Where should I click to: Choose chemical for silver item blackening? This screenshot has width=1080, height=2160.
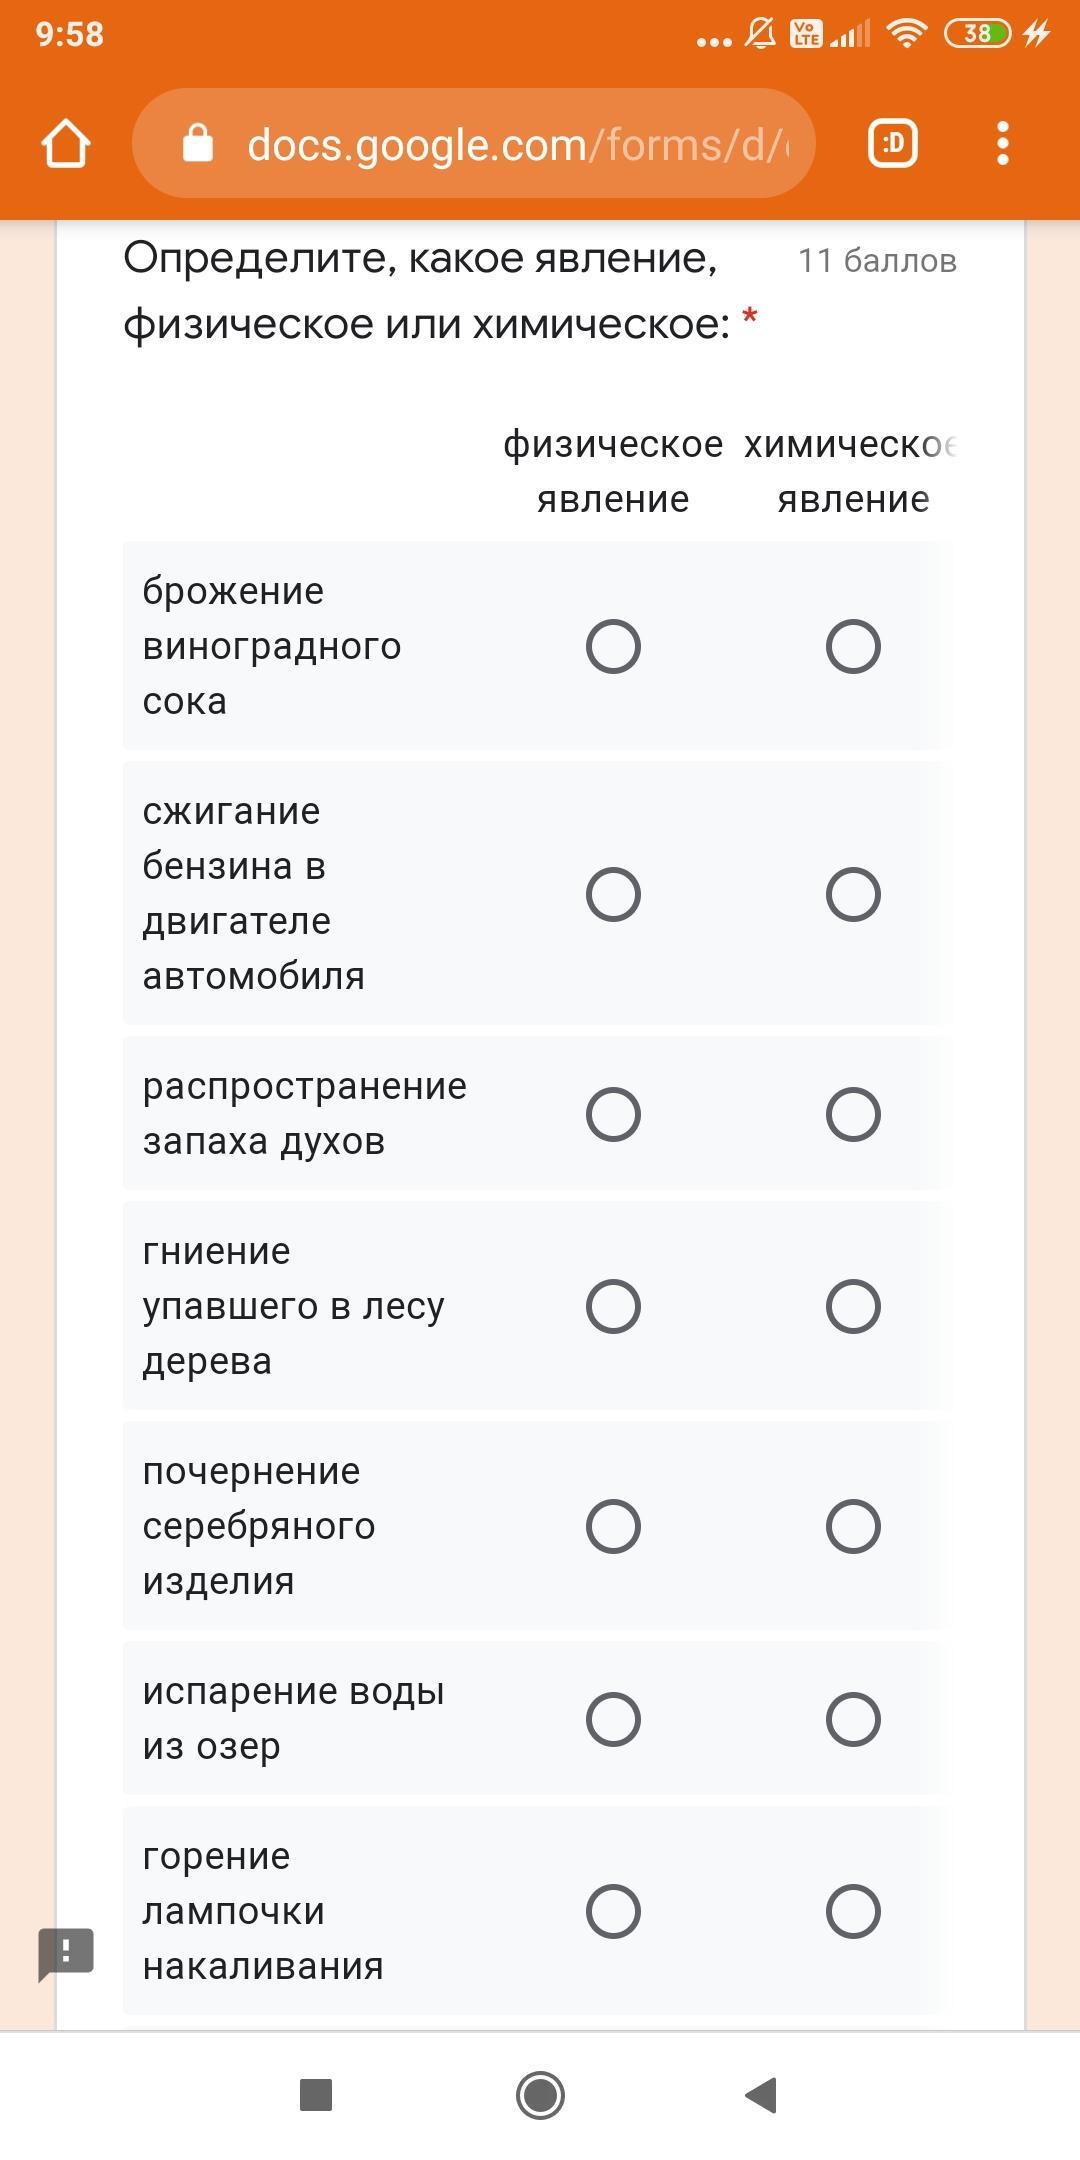tap(853, 1526)
